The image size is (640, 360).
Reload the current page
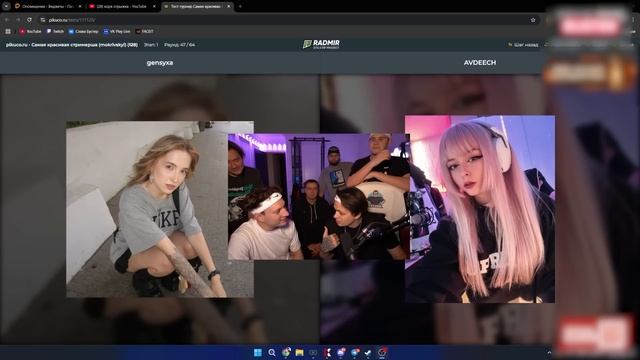pyautogui.click(x=29, y=20)
